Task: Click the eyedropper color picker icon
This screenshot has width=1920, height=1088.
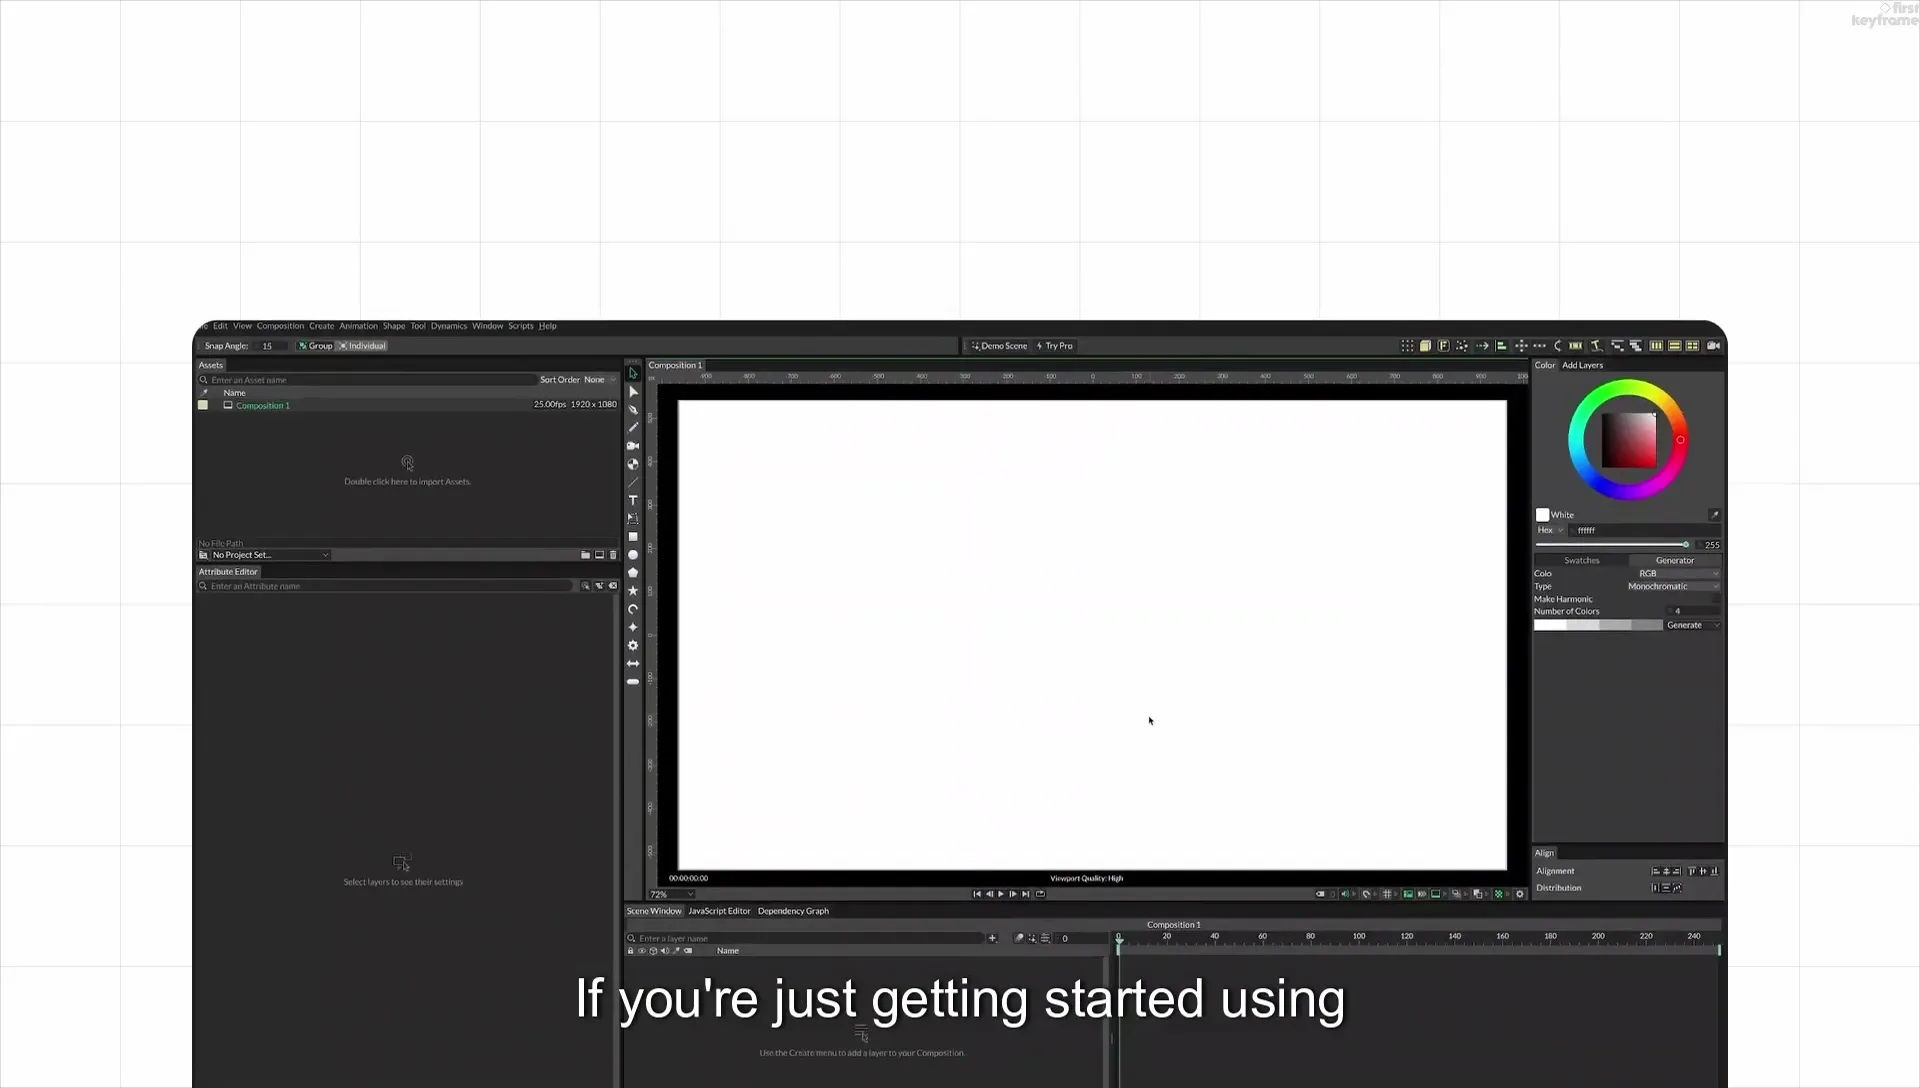Action: pos(1714,515)
